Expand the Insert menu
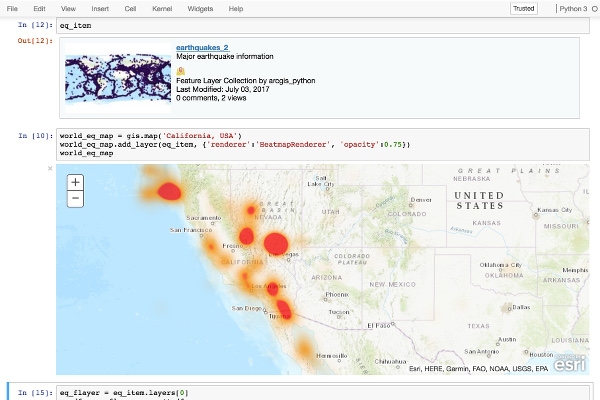Screen dimensions: 600x400 click(x=100, y=9)
